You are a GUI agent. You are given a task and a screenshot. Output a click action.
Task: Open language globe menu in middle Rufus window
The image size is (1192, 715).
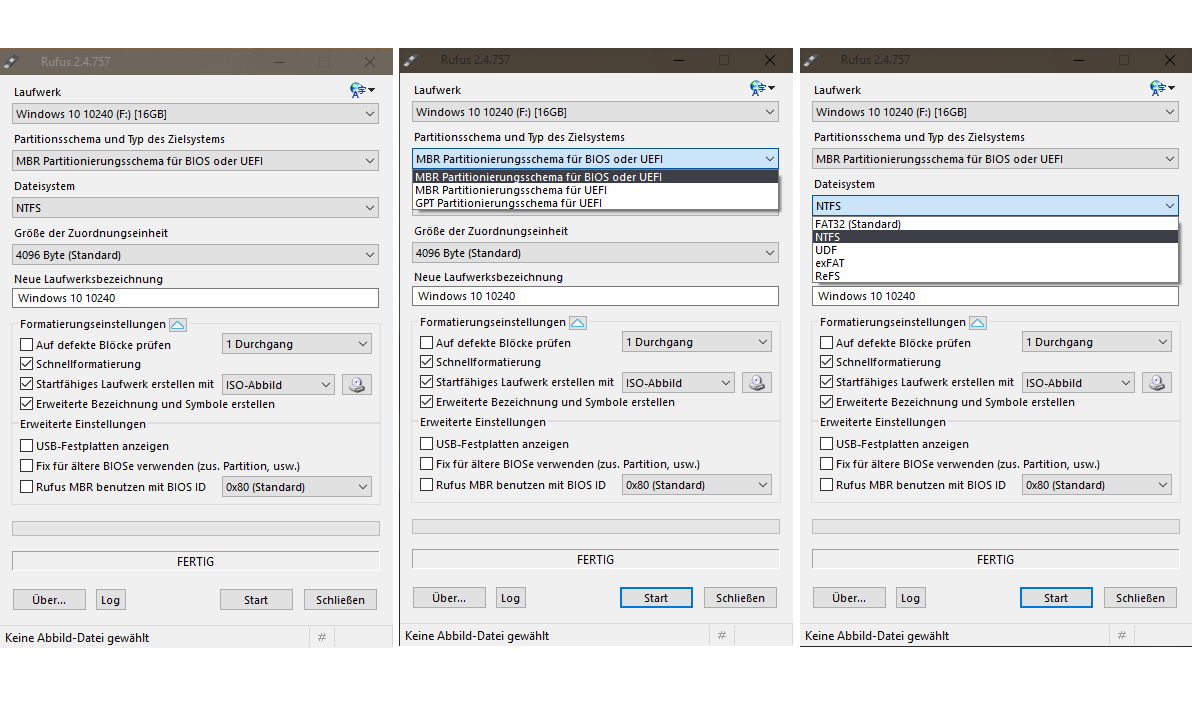point(762,88)
